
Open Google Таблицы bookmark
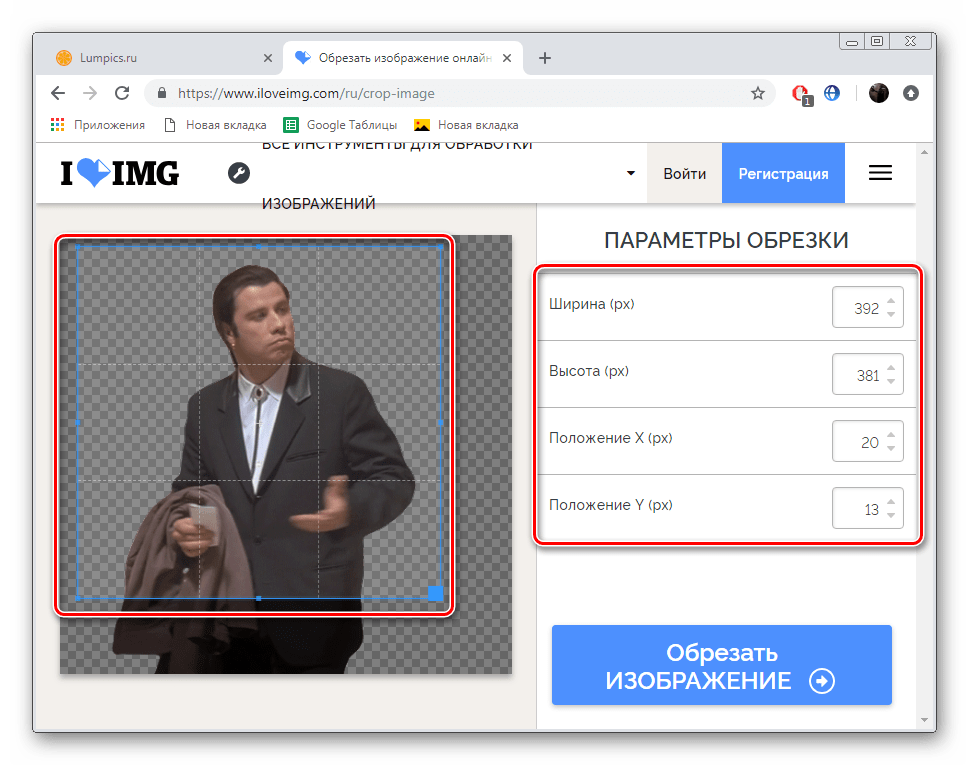click(341, 125)
